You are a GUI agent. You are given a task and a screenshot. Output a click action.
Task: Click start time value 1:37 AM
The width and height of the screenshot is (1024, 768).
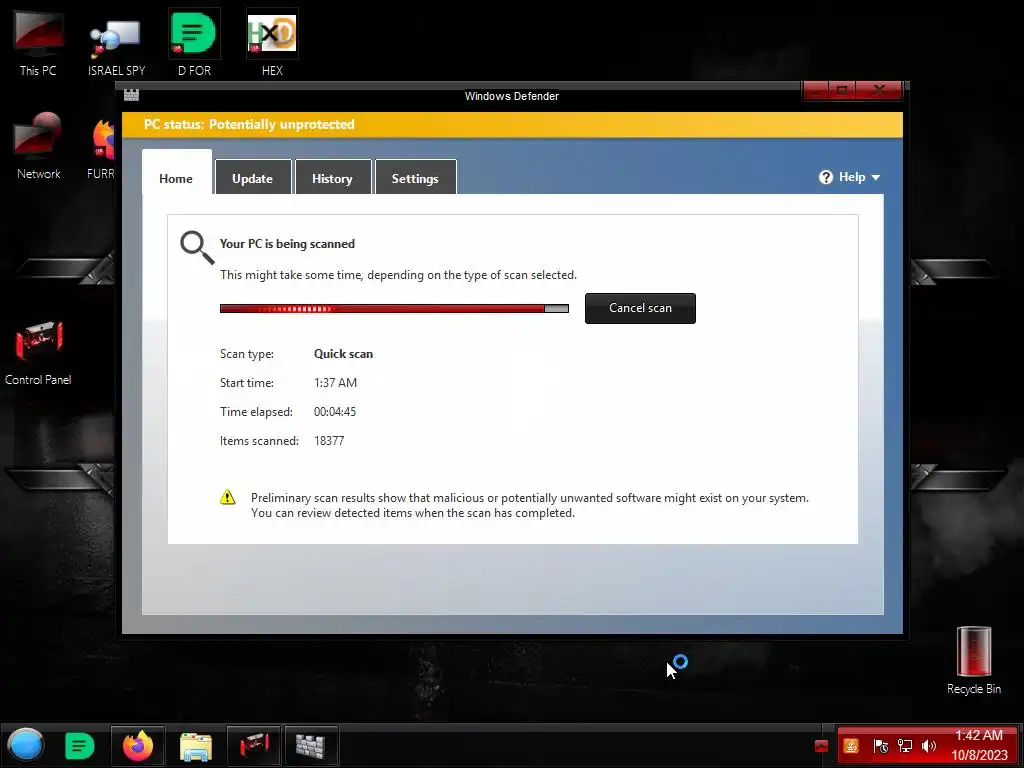tap(336, 383)
